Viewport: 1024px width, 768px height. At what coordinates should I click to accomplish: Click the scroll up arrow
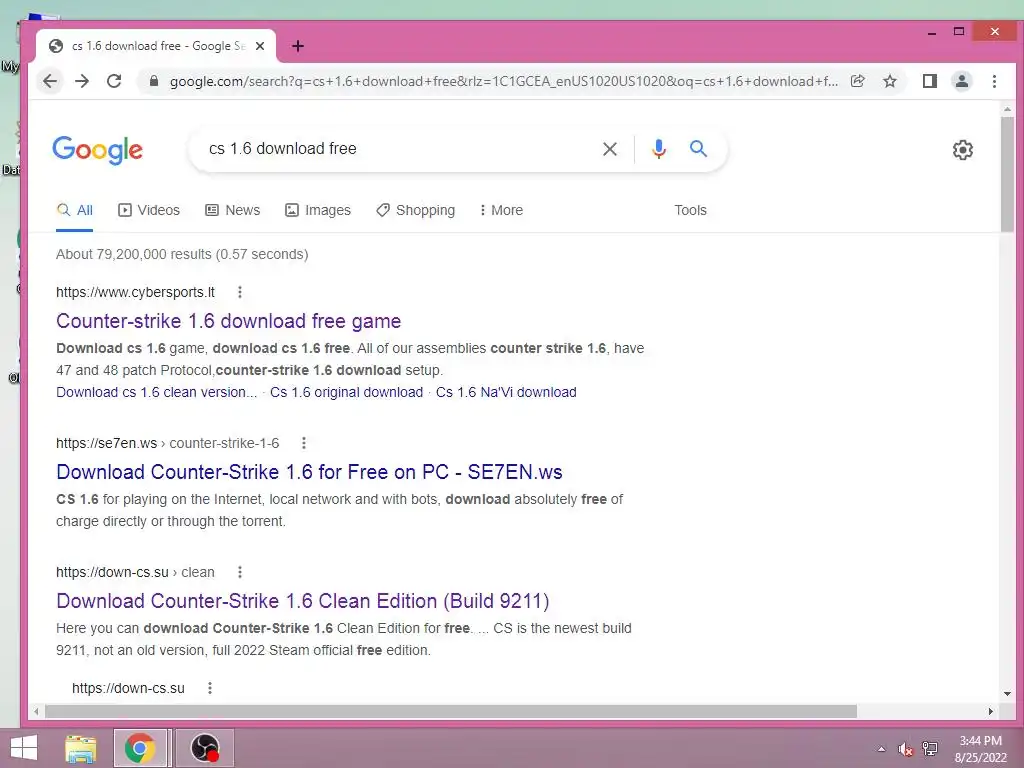click(x=1007, y=109)
